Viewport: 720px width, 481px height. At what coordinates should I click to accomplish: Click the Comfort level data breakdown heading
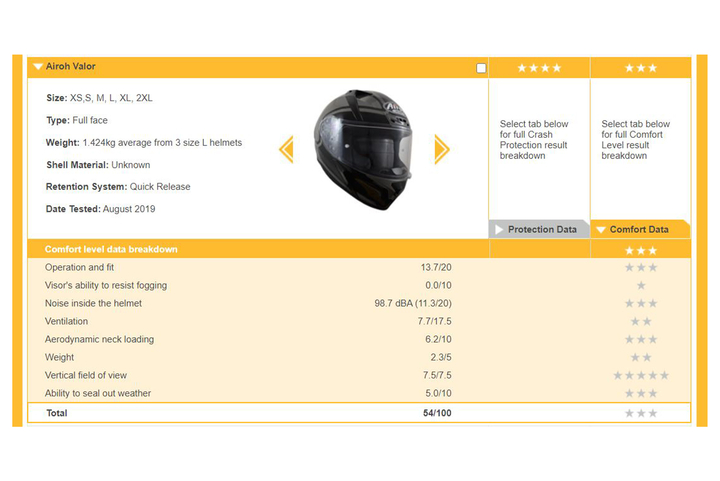point(111,249)
